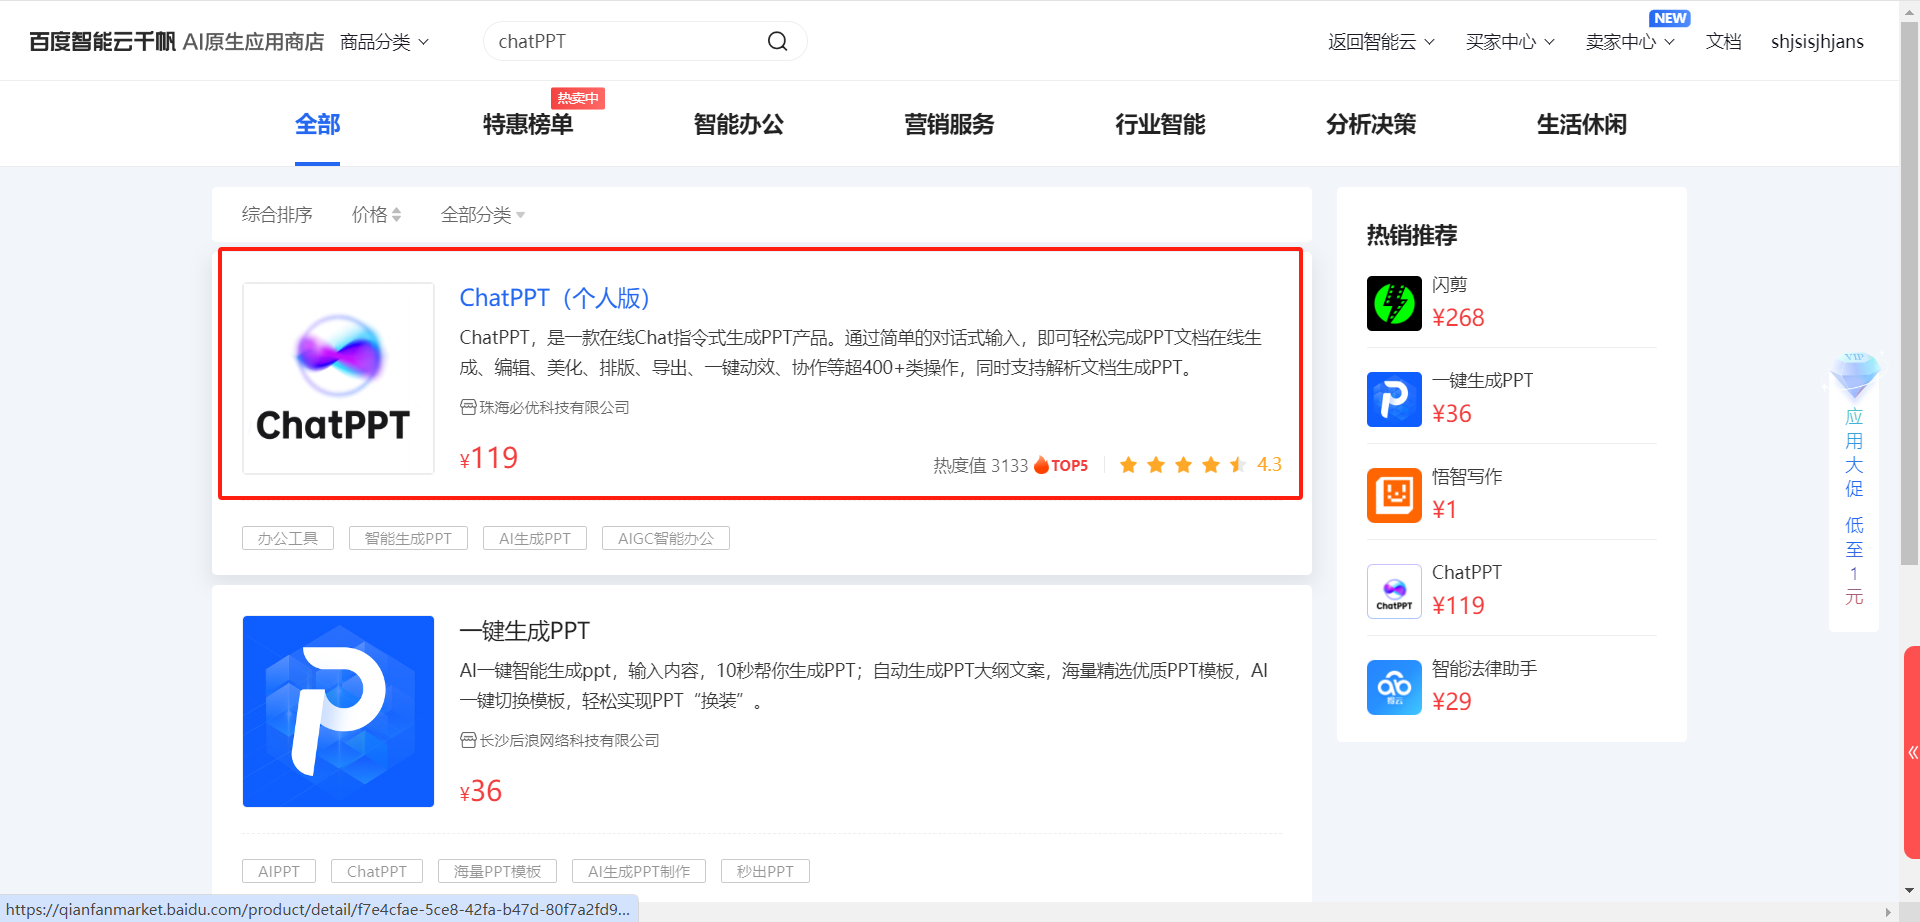This screenshot has width=1920, height=922.
Task: Click the 智能生成PPT tag
Action: point(408,538)
